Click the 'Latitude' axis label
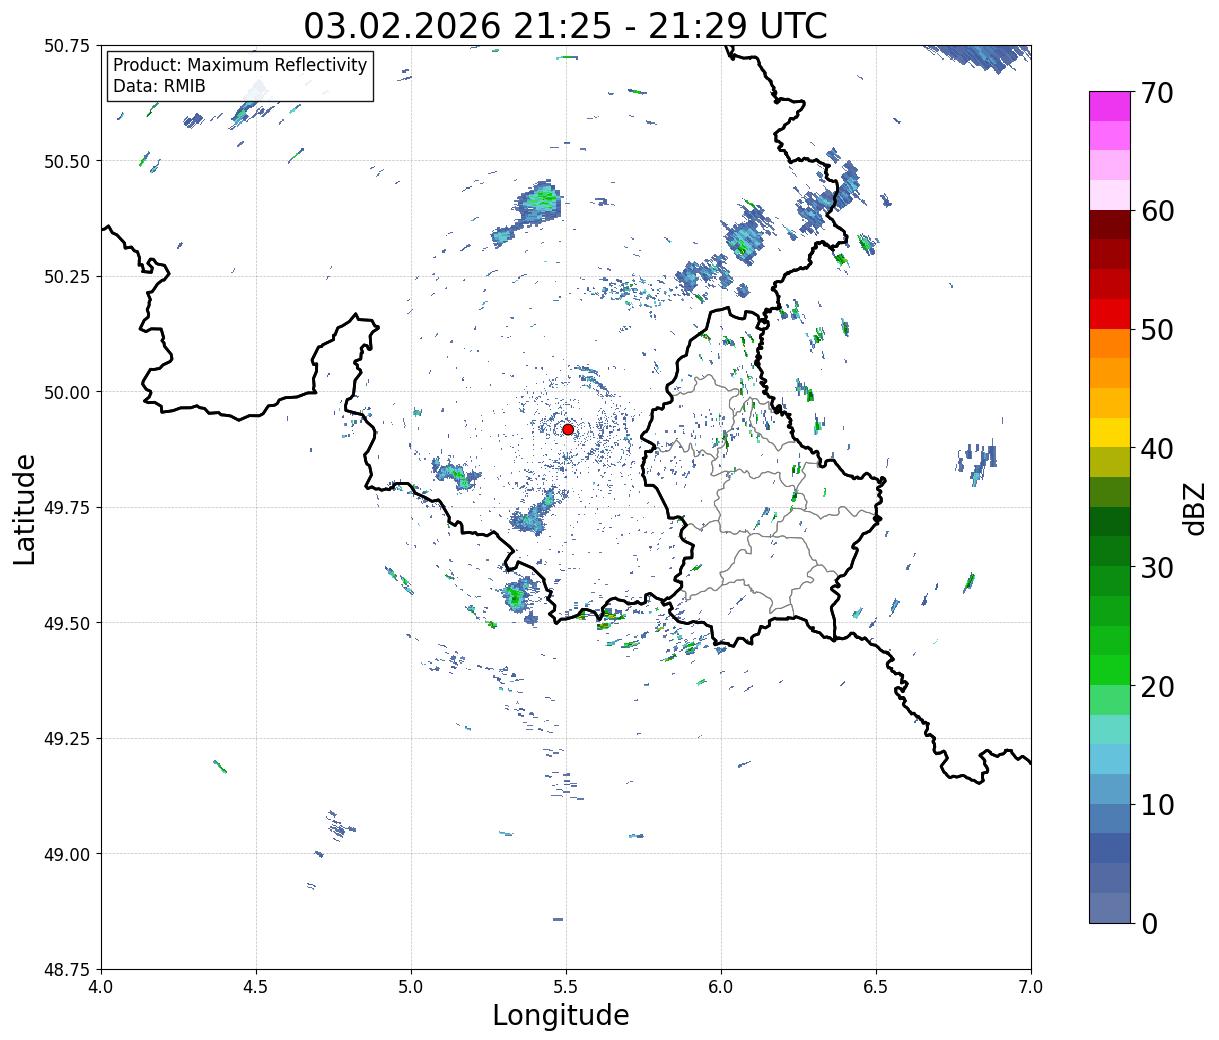 pos(25,508)
